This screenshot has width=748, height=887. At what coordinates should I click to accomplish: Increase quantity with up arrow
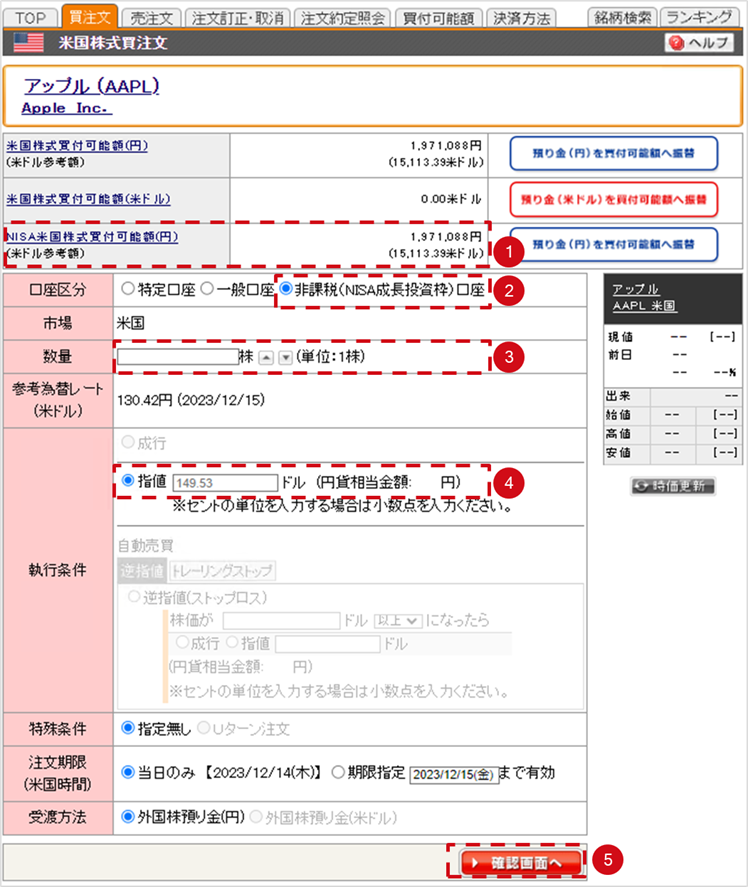coord(266,358)
